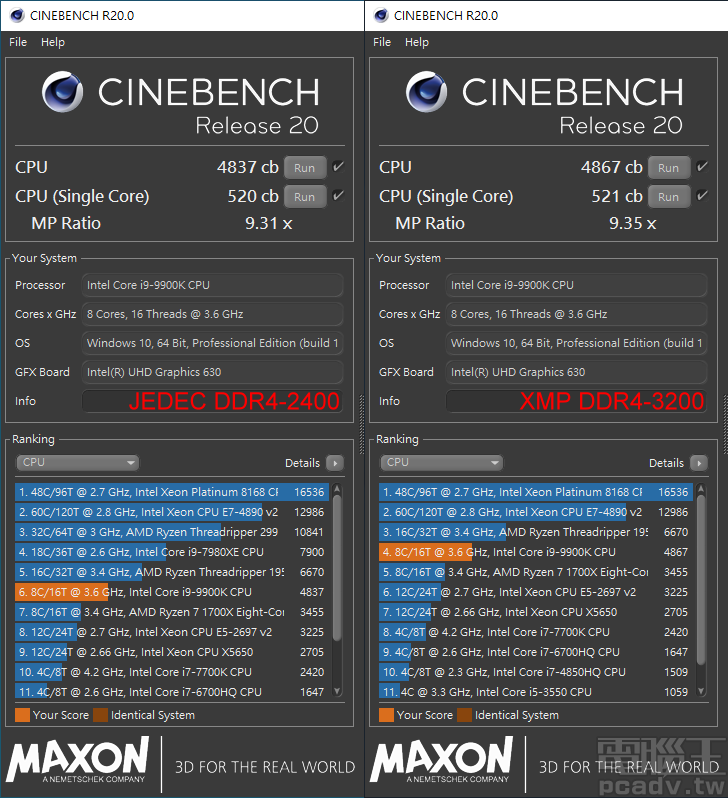This screenshot has width=728, height=798.
Task: Select i7-6700HQ row in right ranking
Action: (536, 652)
